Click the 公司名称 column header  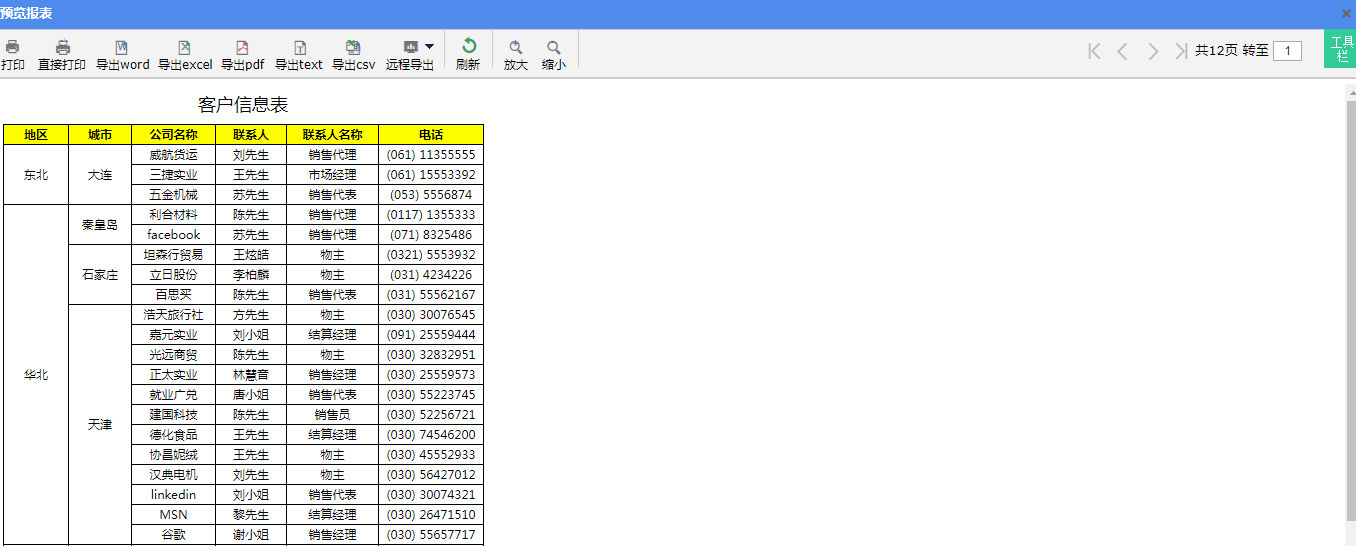click(173, 135)
